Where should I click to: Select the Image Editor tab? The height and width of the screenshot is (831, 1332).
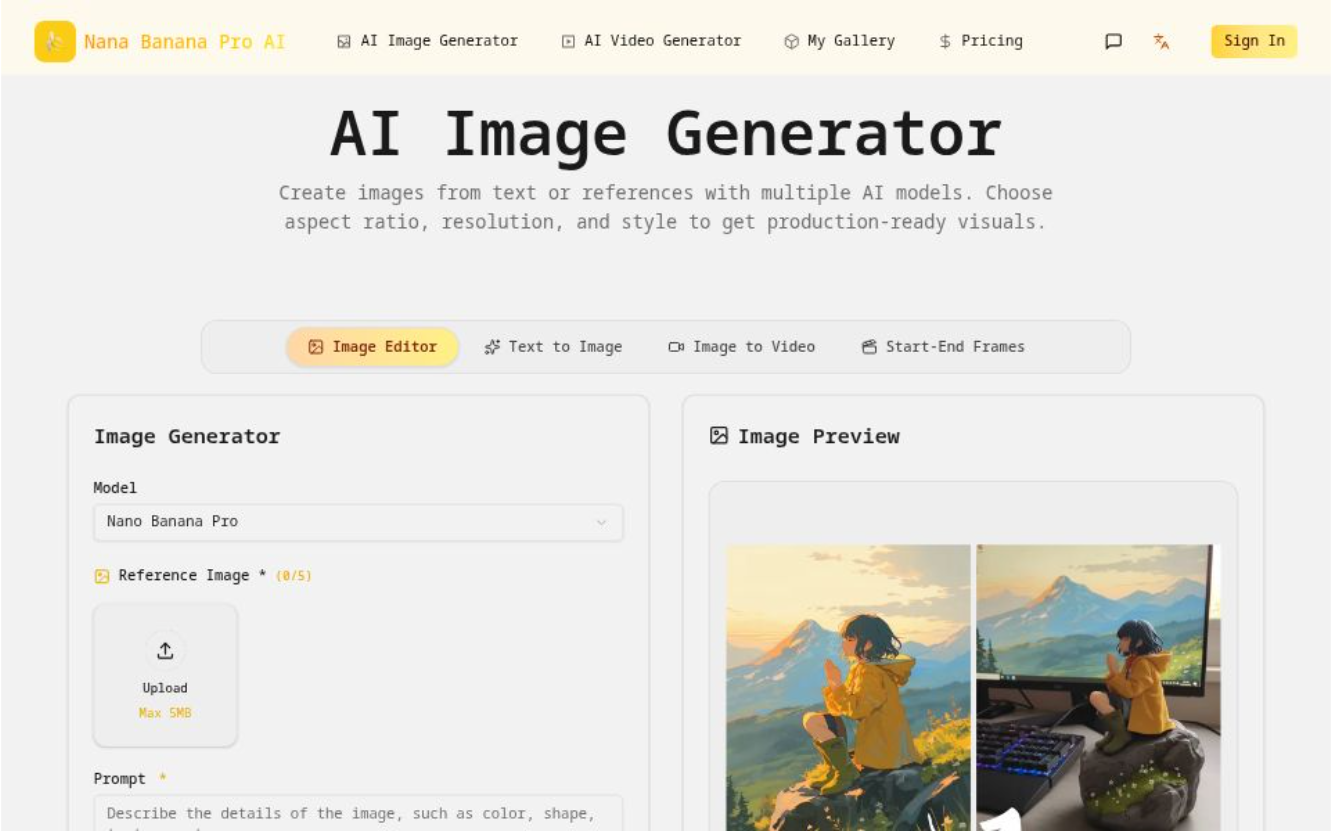(372, 347)
